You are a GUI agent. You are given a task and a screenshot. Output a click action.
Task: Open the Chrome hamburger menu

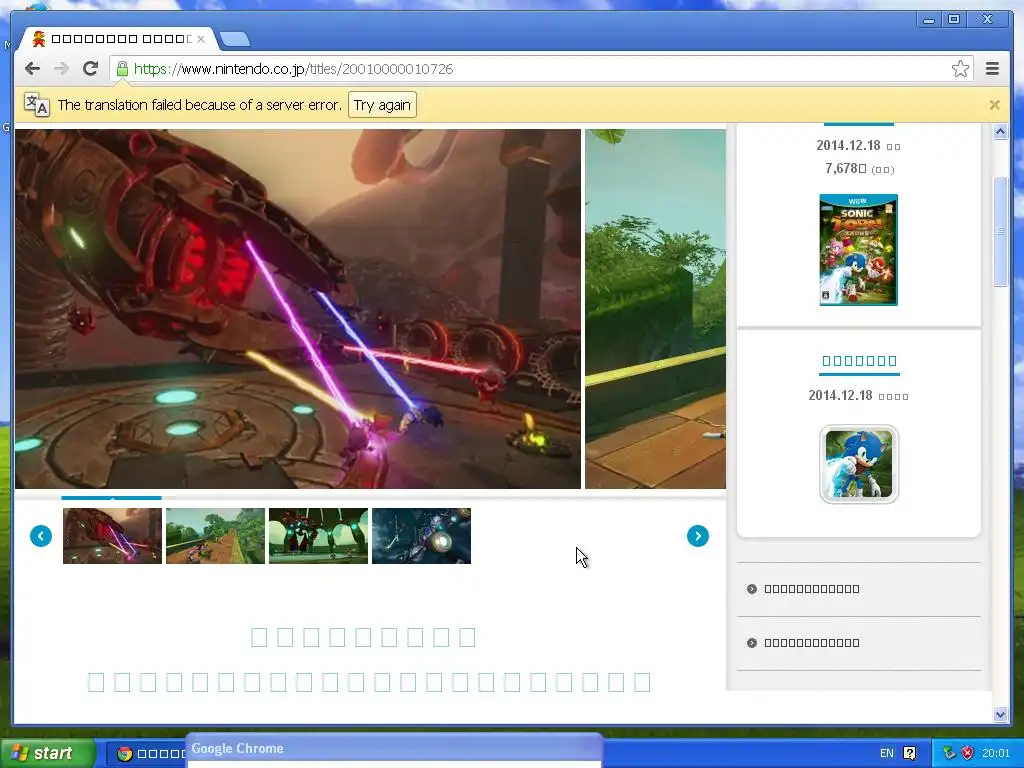coord(992,69)
